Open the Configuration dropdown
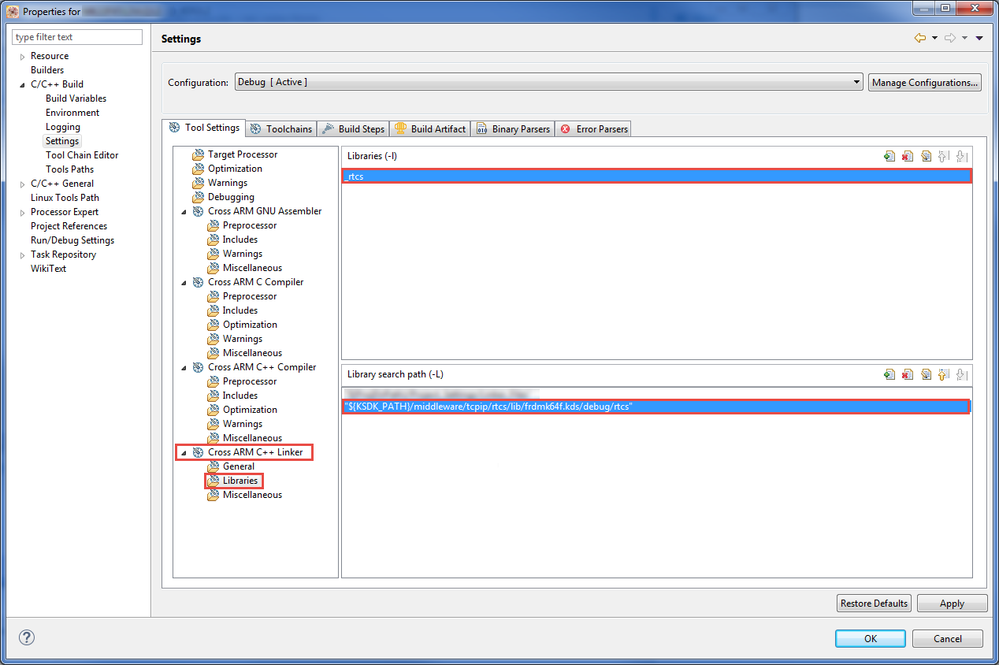This screenshot has height=665, width=999. pyautogui.click(x=549, y=82)
